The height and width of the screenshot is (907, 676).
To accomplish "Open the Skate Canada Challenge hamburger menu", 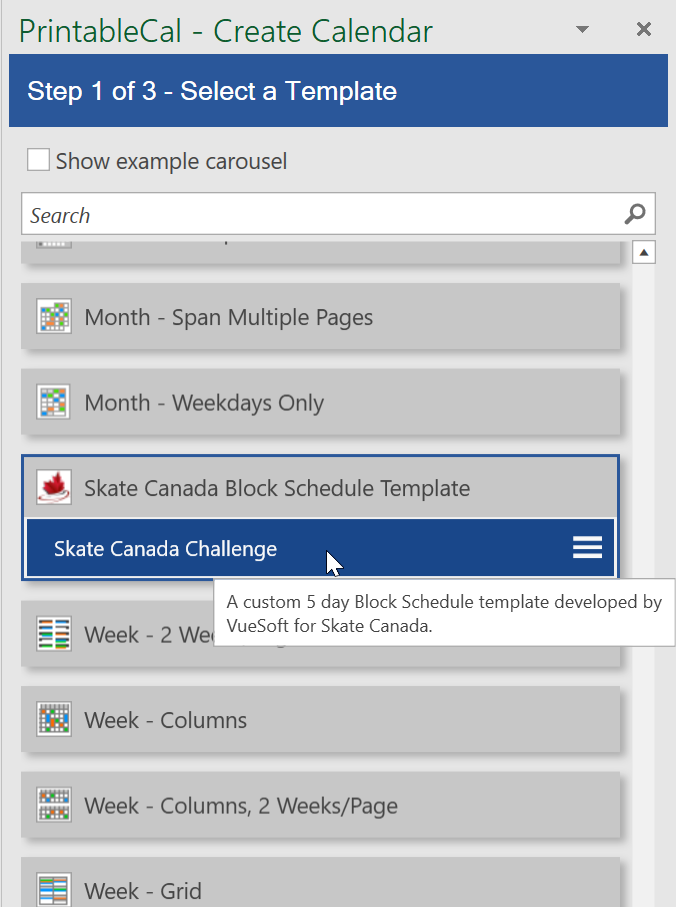I will pyautogui.click(x=587, y=547).
